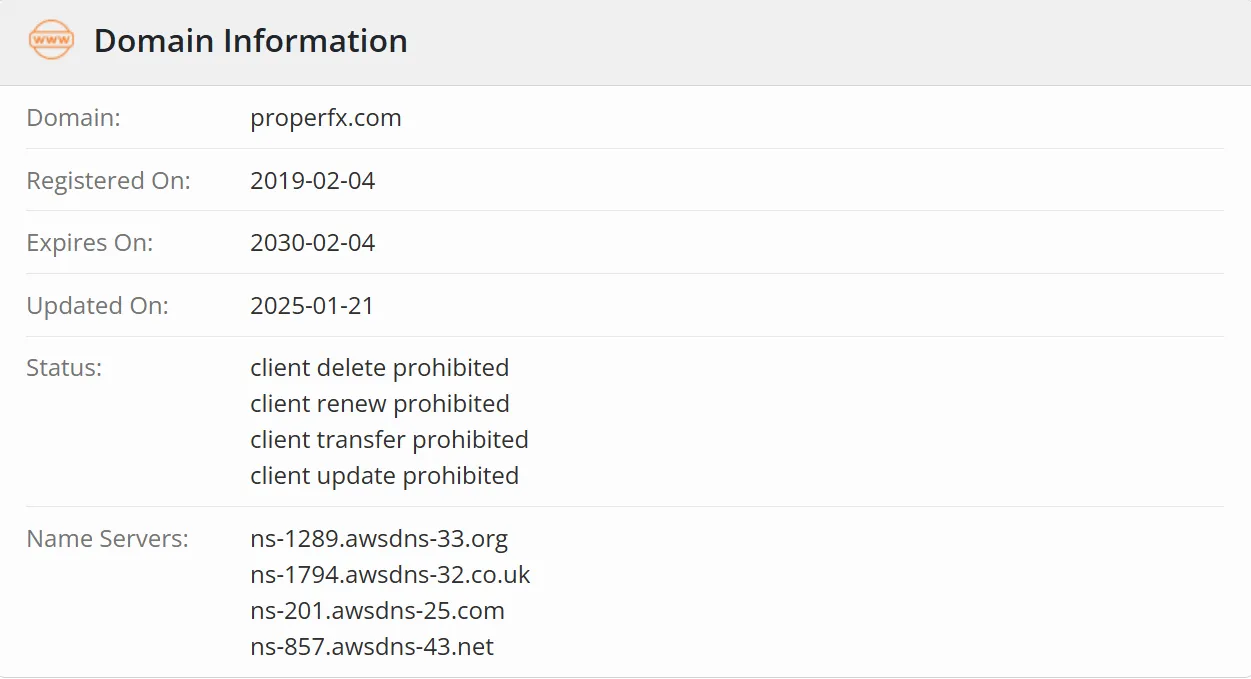Click the Name Servers: label
Image resolution: width=1251 pixels, height=679 pixels.
click(x=107, y=539)
